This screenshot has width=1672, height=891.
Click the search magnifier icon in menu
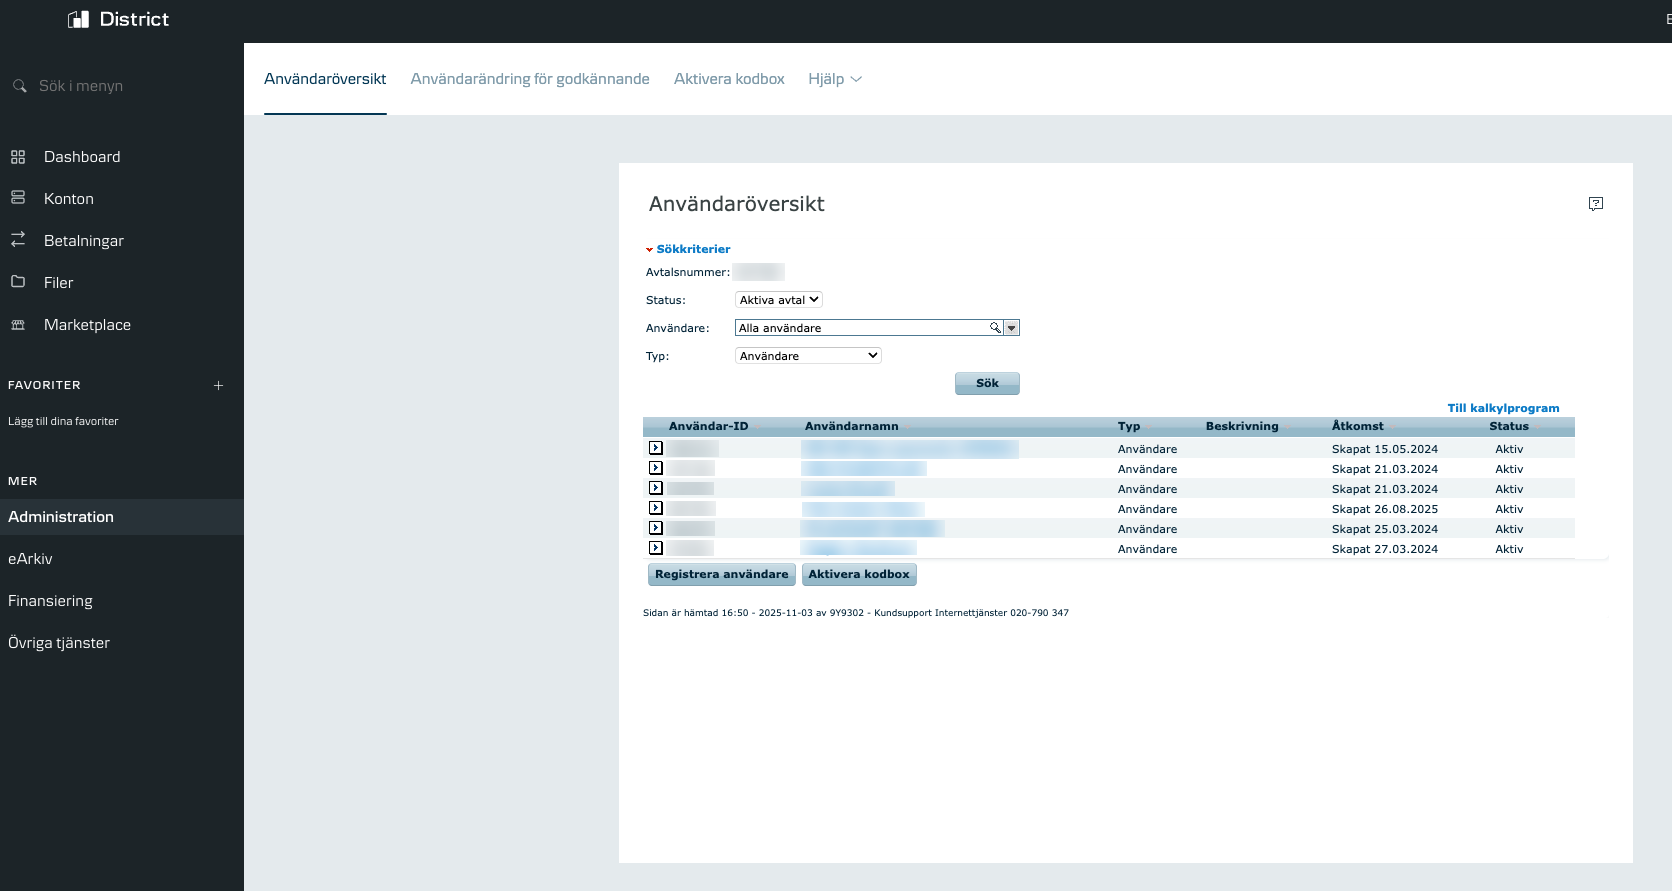click(x=19, y=86)
